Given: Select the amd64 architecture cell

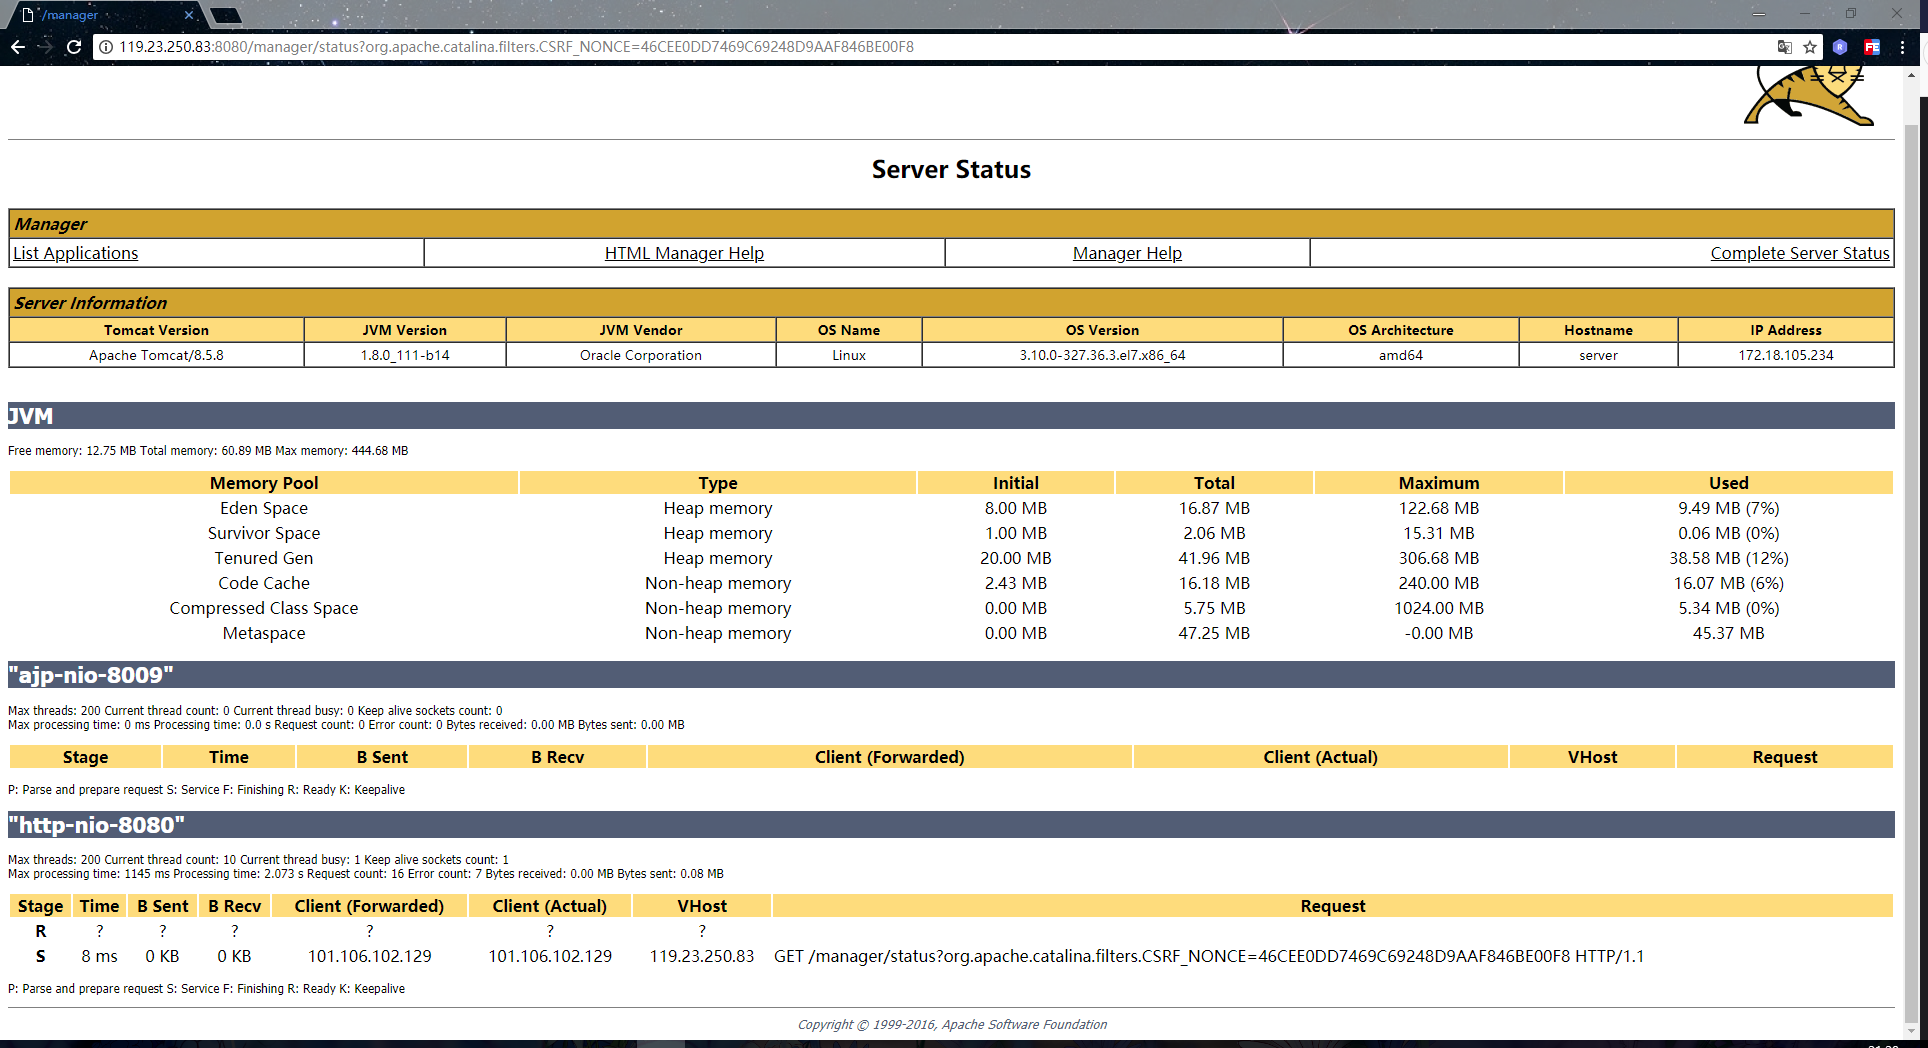Looking at the screenshot, I should point(1400,355).
